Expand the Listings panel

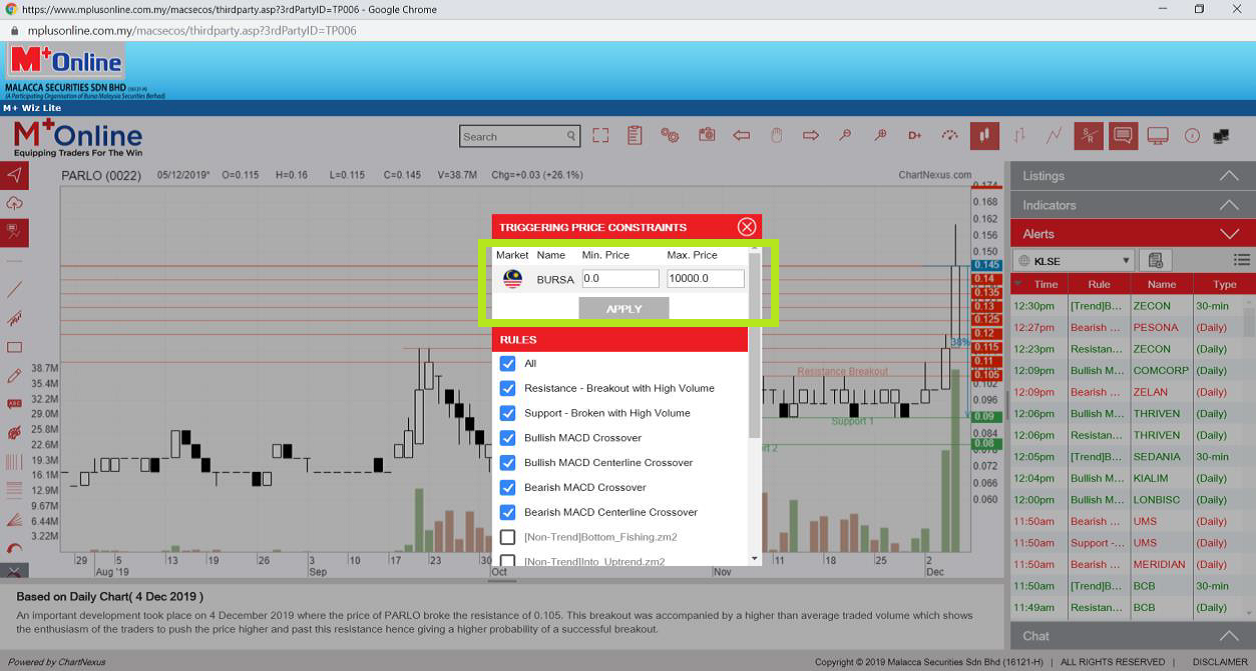[1132, 176]
